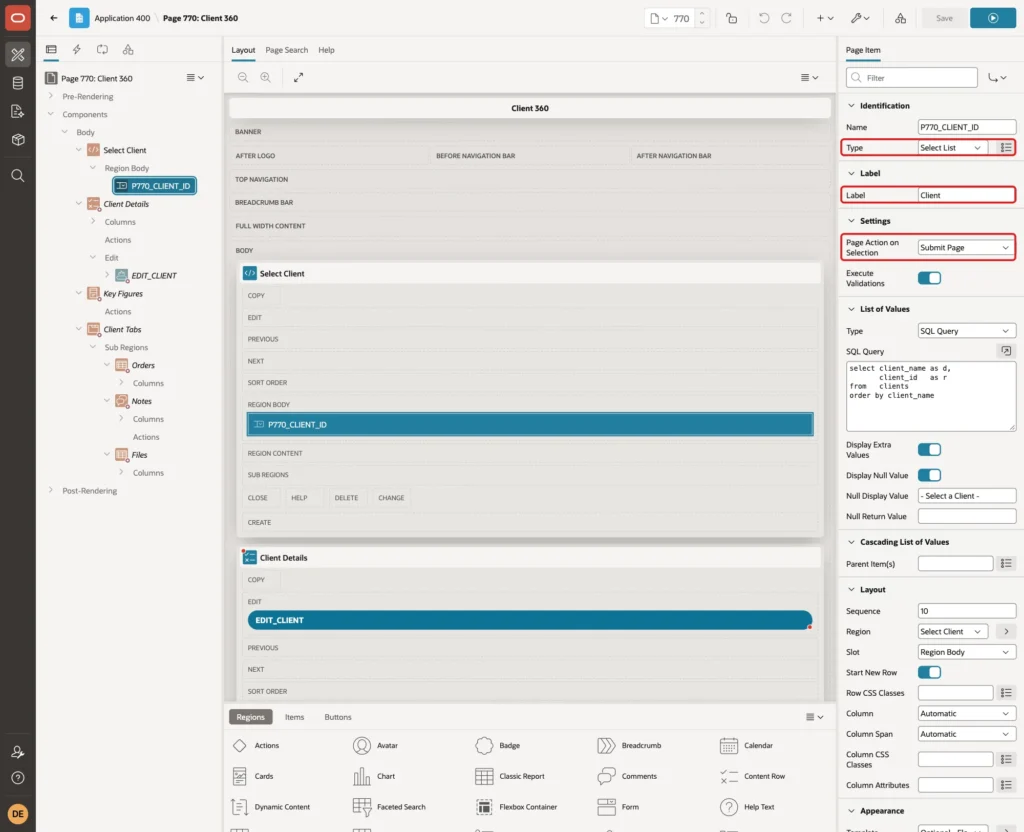
Task: Toggle Display Extra Values switch
Action: 929,449
